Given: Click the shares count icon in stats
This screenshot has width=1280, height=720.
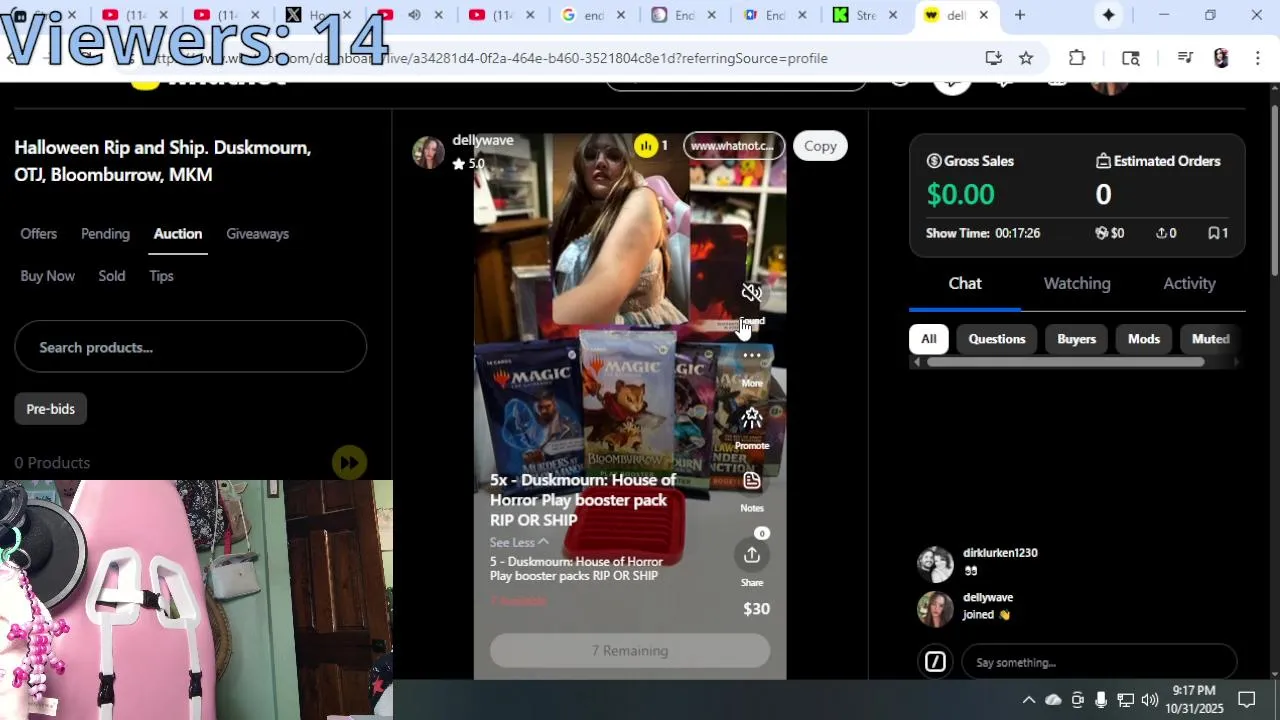Looking at the screenshot, I should 1161,233.
